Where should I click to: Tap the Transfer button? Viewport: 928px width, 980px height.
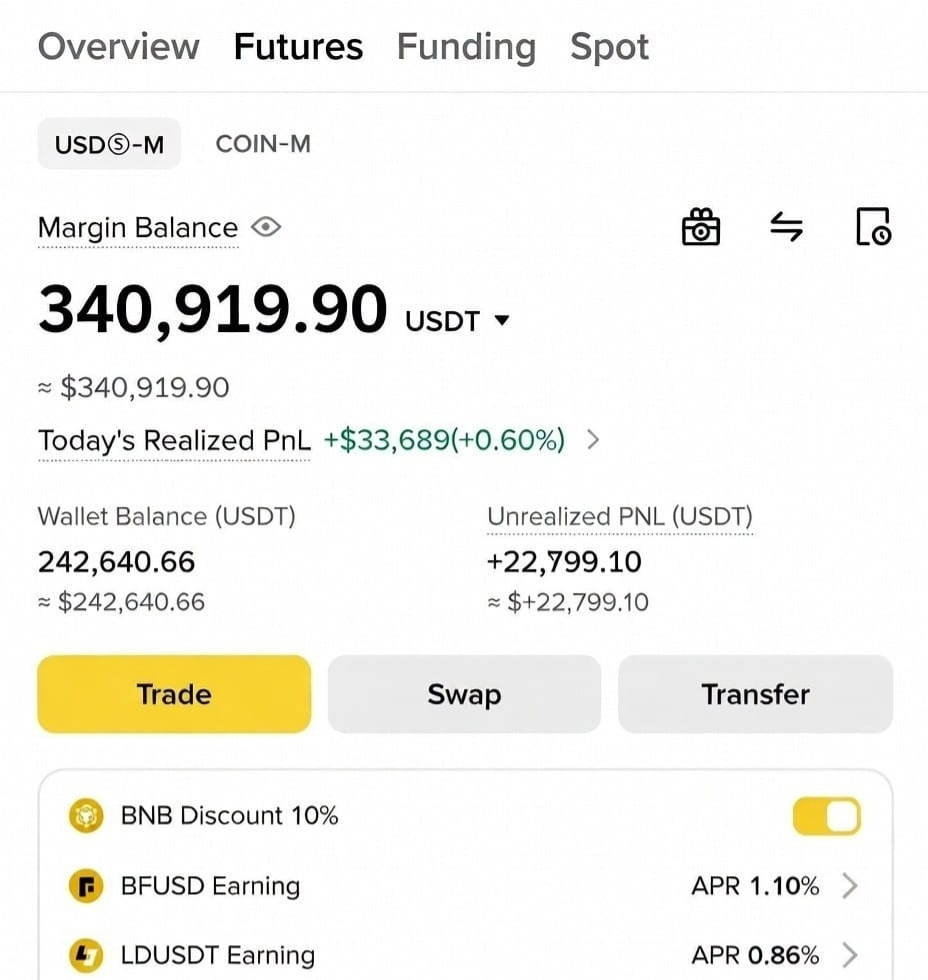[756, 694]
